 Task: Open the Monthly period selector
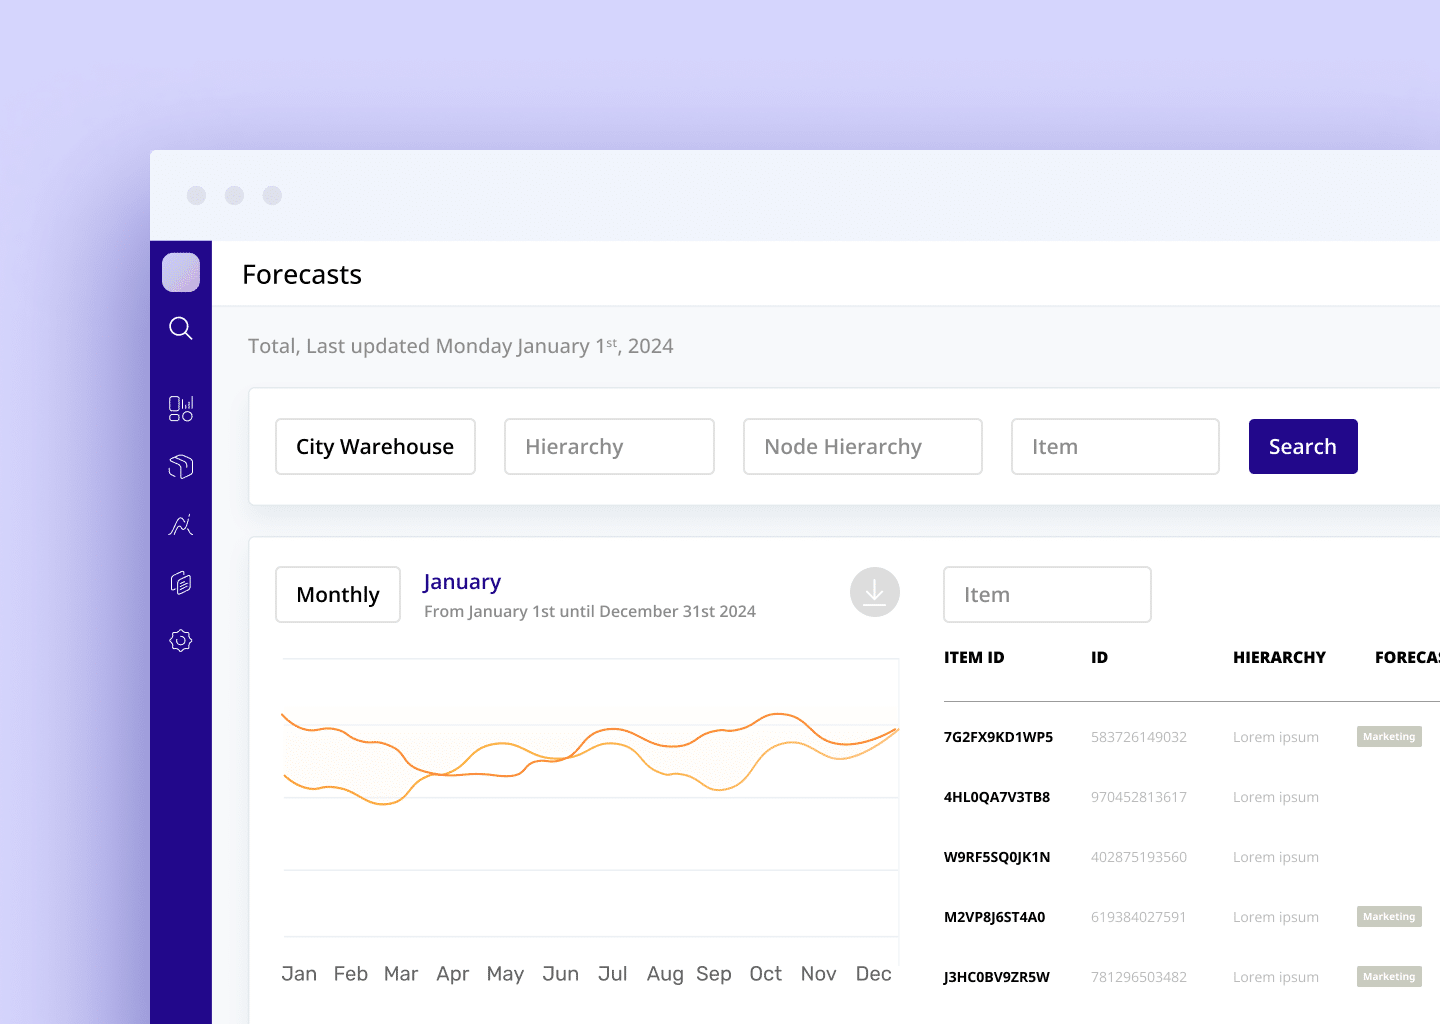(338, 595)
